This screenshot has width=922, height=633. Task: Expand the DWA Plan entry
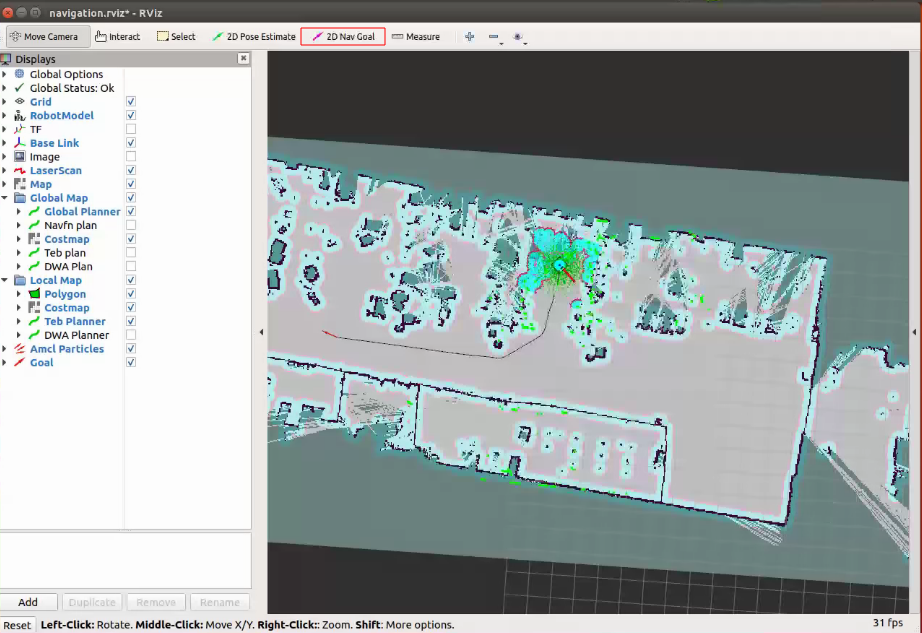[19, 266]
